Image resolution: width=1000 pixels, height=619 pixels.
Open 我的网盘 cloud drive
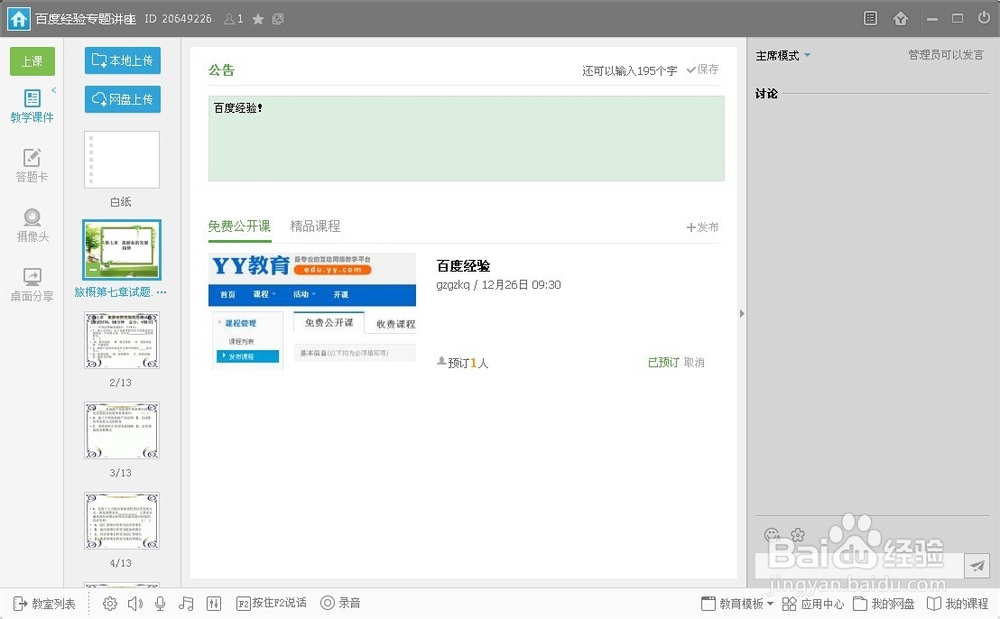(x=883, y=603)
